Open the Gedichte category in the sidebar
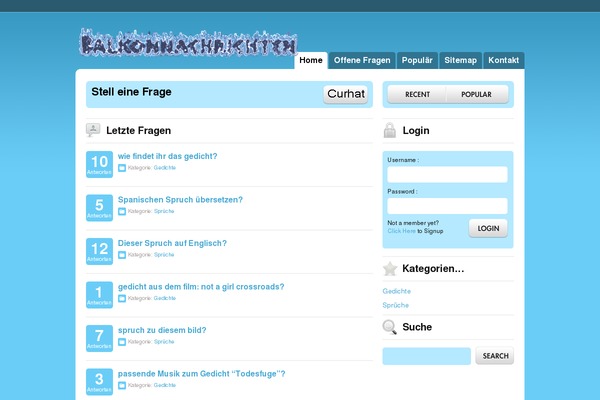The width and height of the screenshot is (600, 400). coord(396,291)
